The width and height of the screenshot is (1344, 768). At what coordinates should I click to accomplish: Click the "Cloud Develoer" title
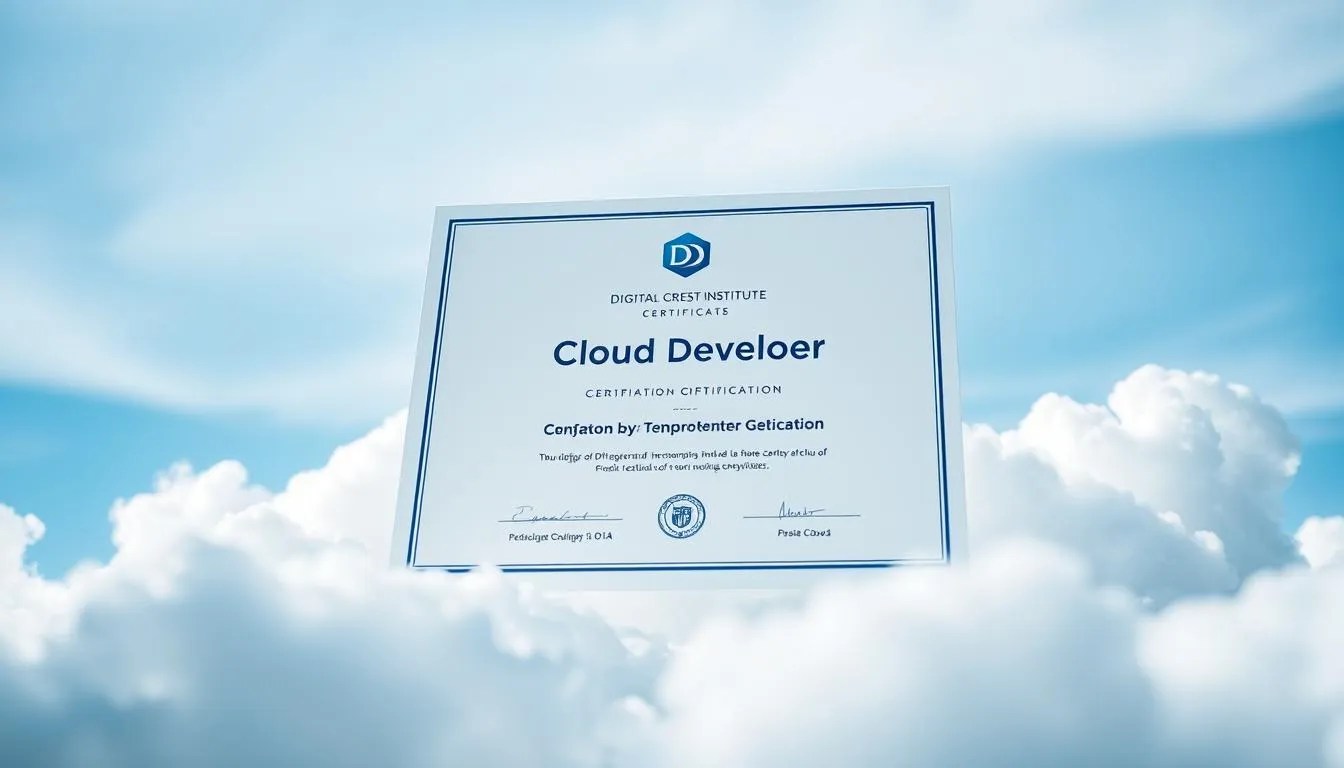[x=688, y=350]
